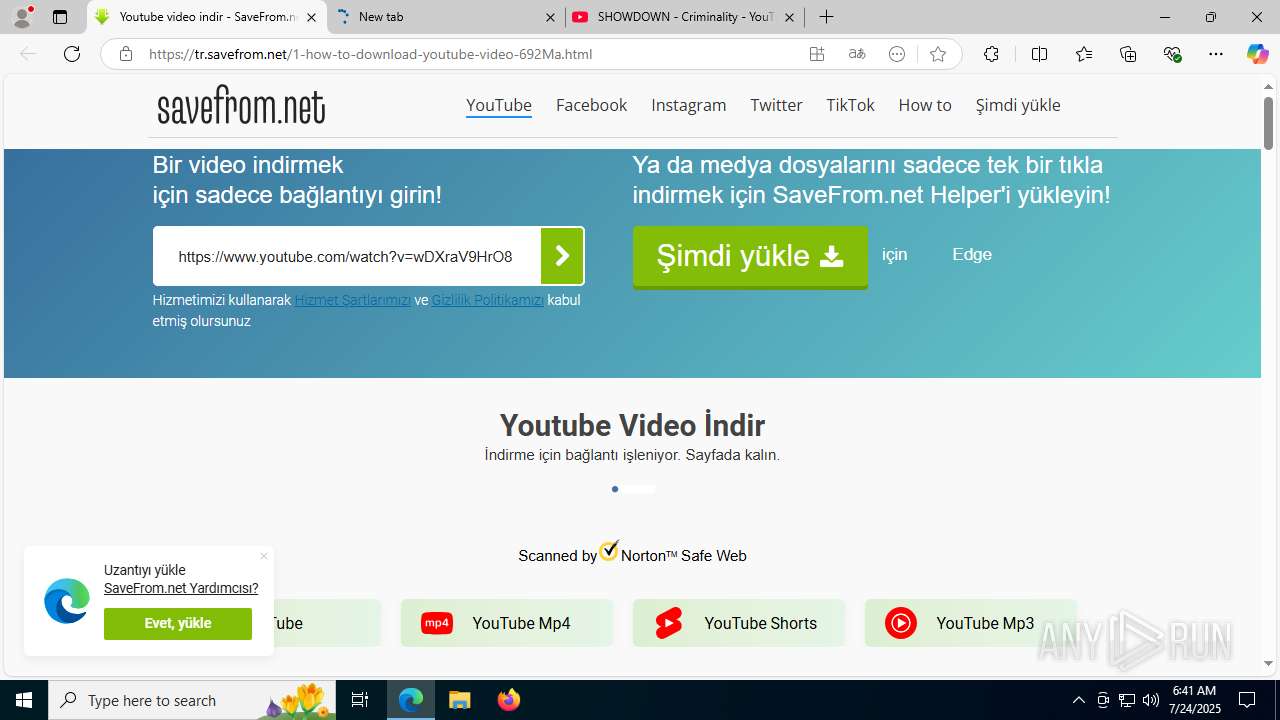Click Şimdi yükle green install button

click(x=750, y=257)
